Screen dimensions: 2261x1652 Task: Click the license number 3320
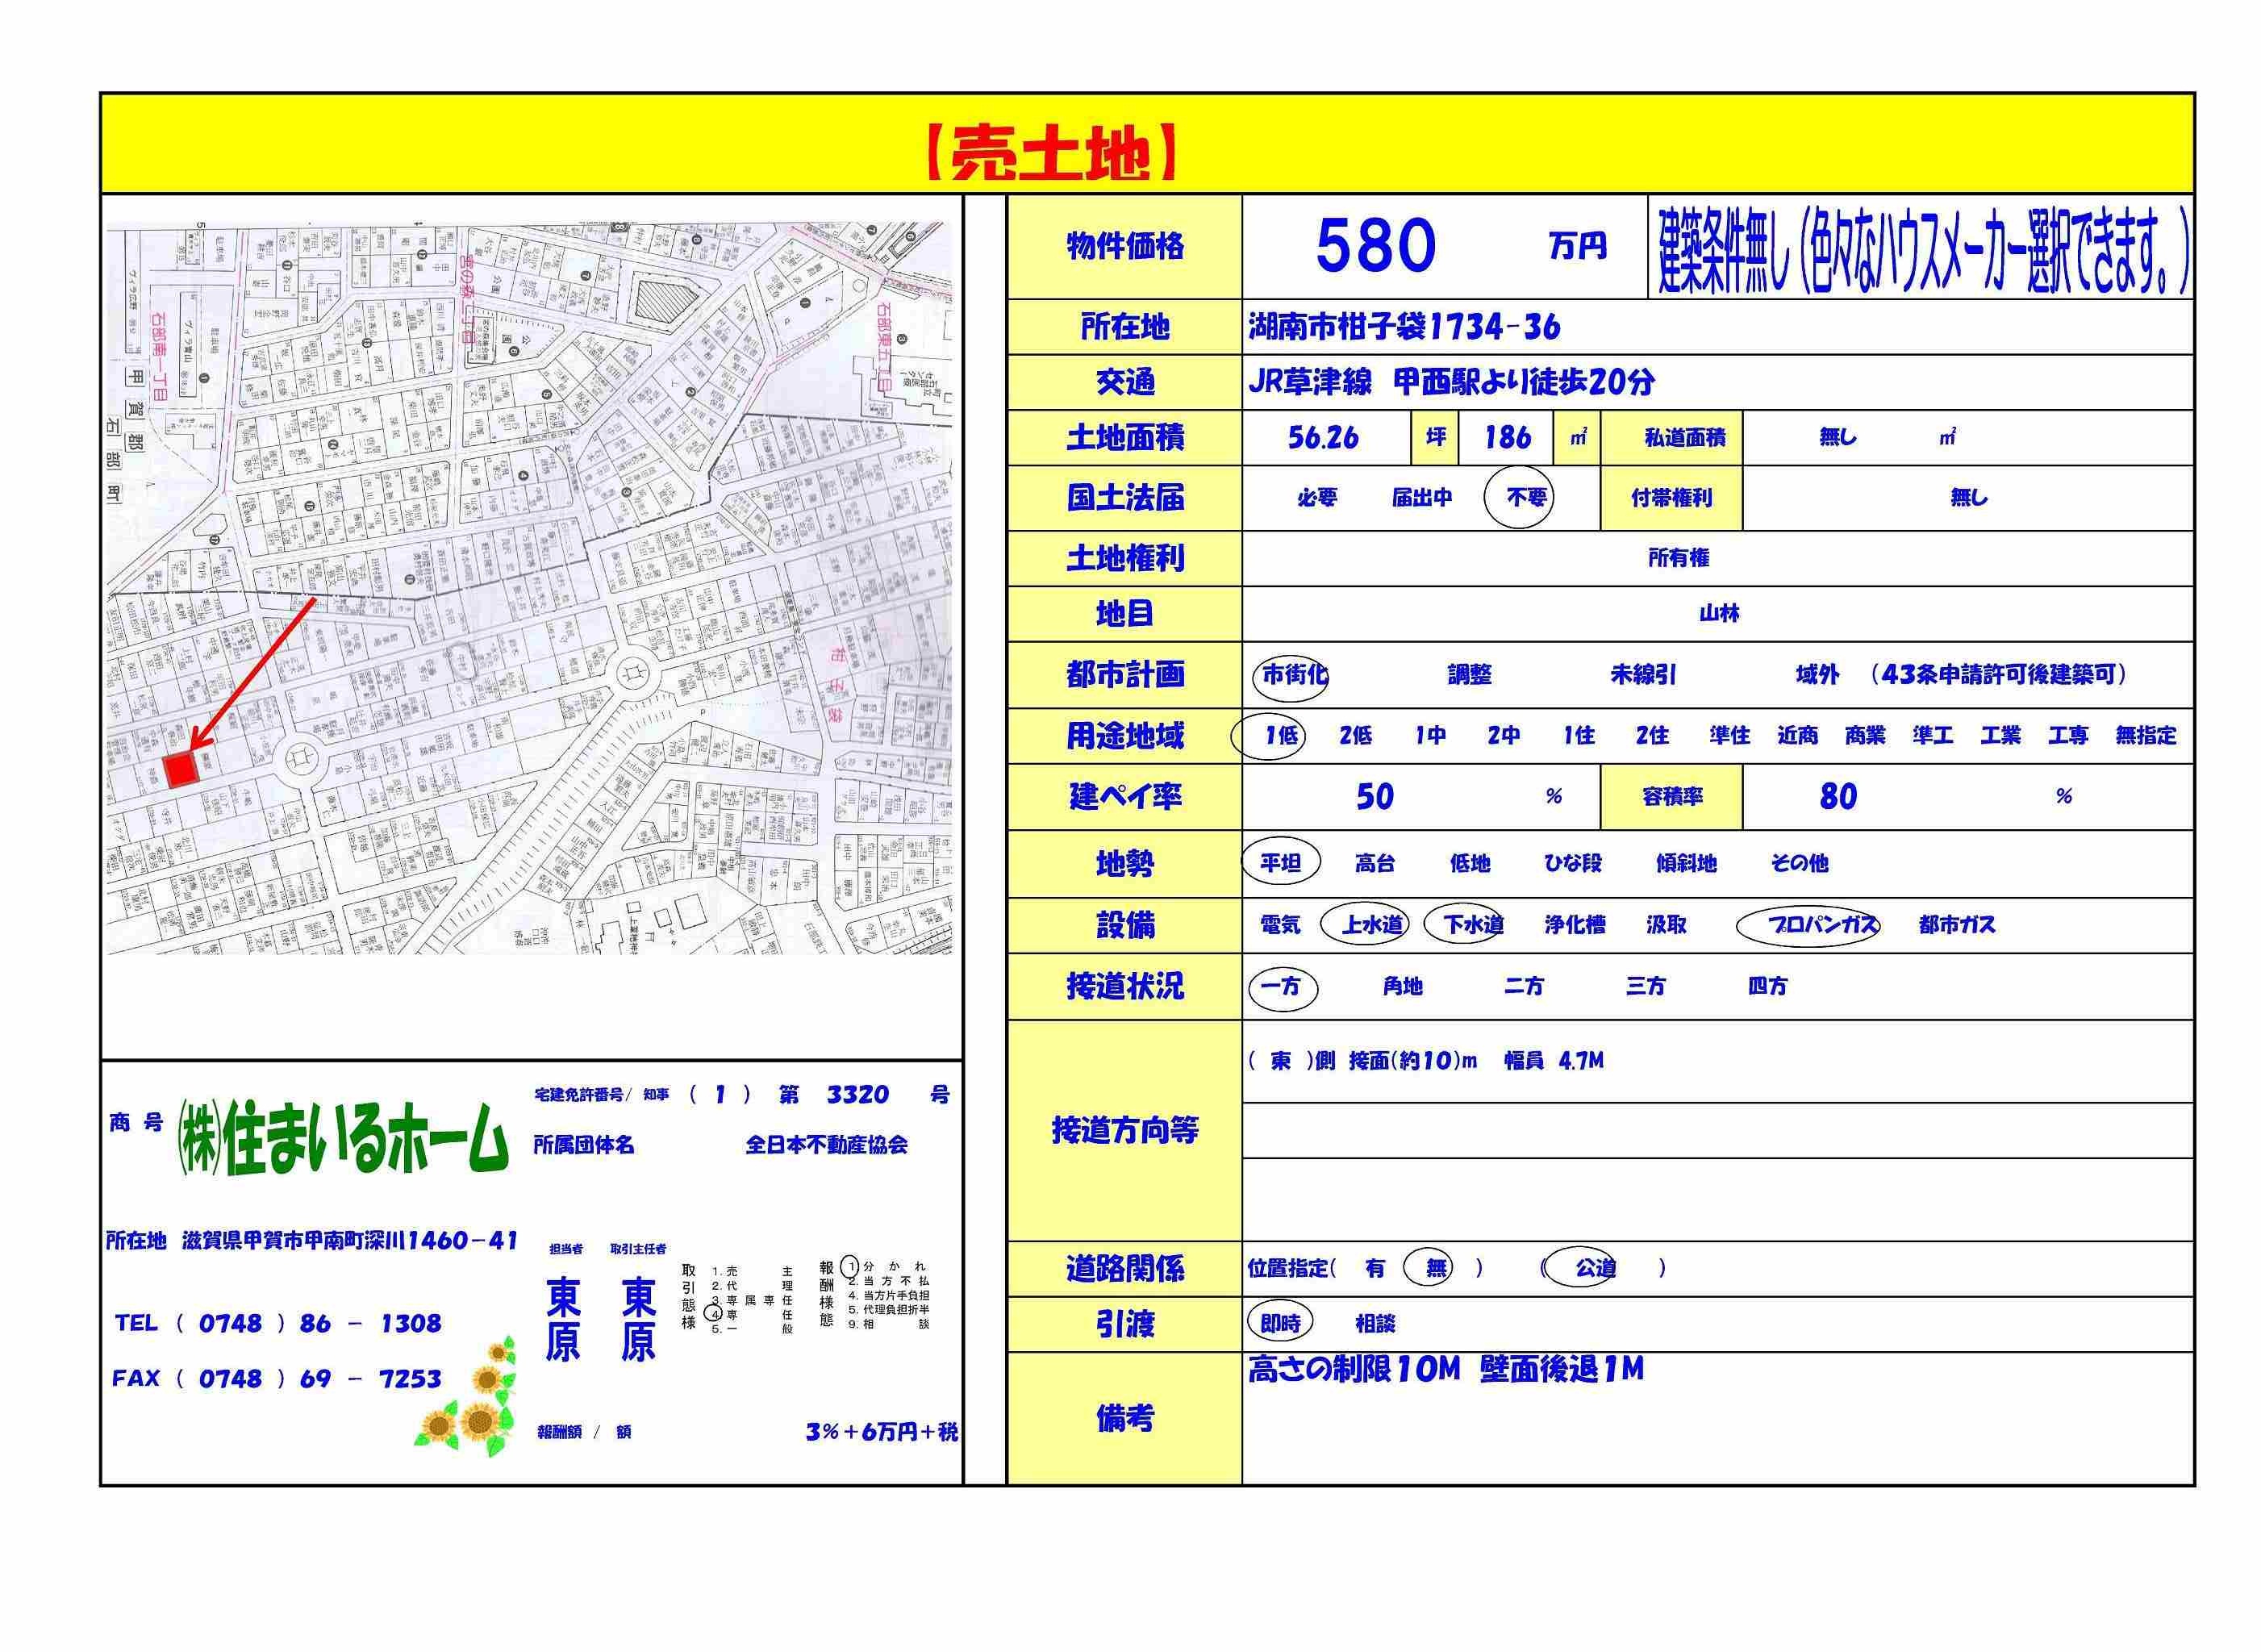coord(857,1095)
